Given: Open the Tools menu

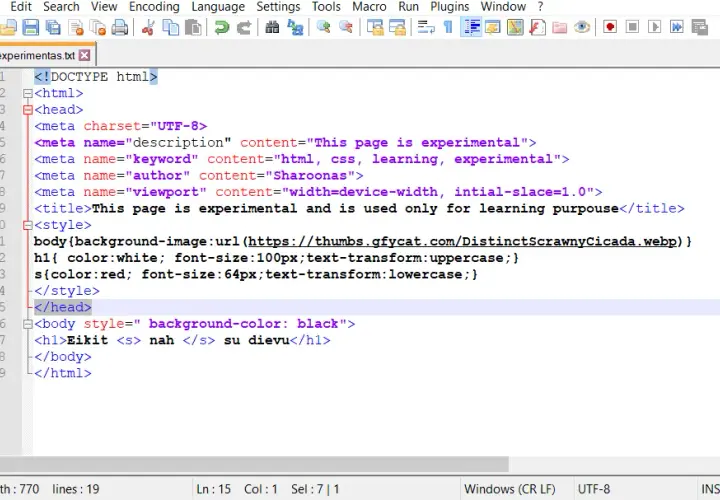Looking at the screenshot, I should coord(326,7).
